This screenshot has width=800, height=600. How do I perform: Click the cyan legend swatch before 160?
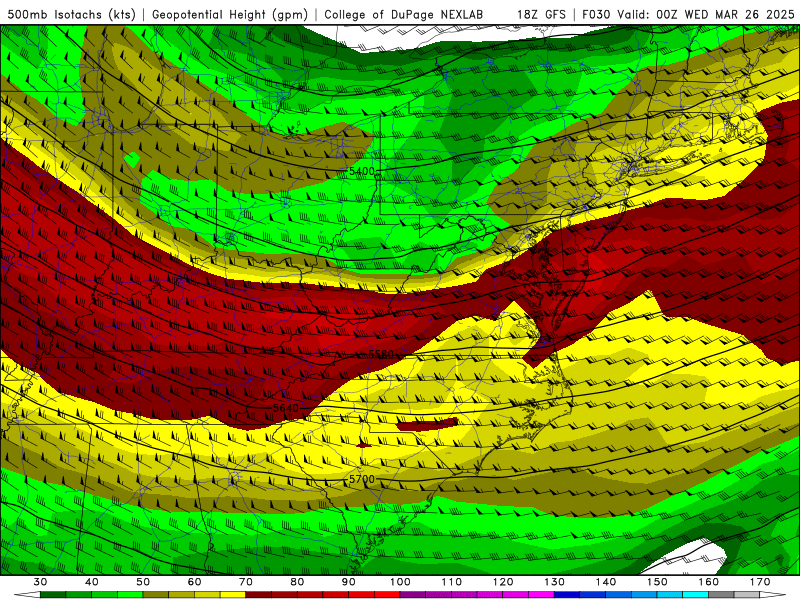[x=695, y=595]
